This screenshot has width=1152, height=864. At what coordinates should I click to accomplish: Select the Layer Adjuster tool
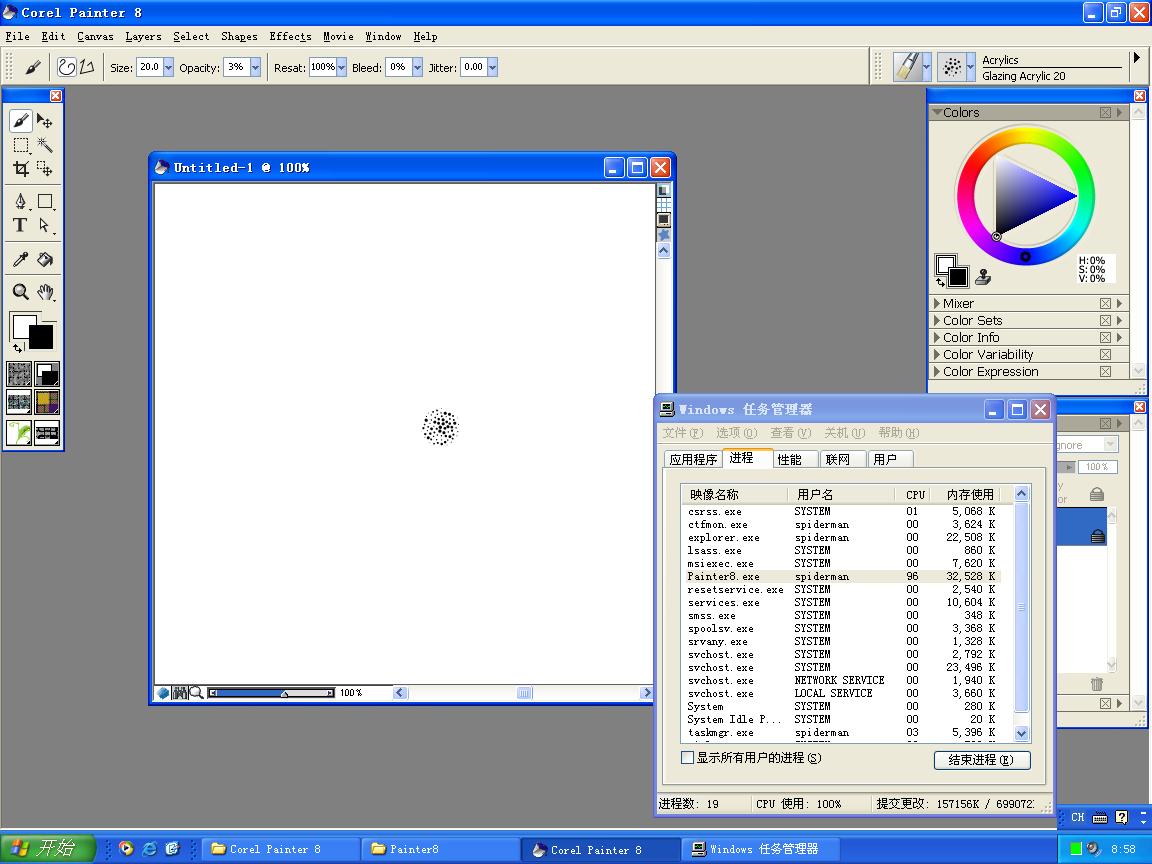coord(45,120)
